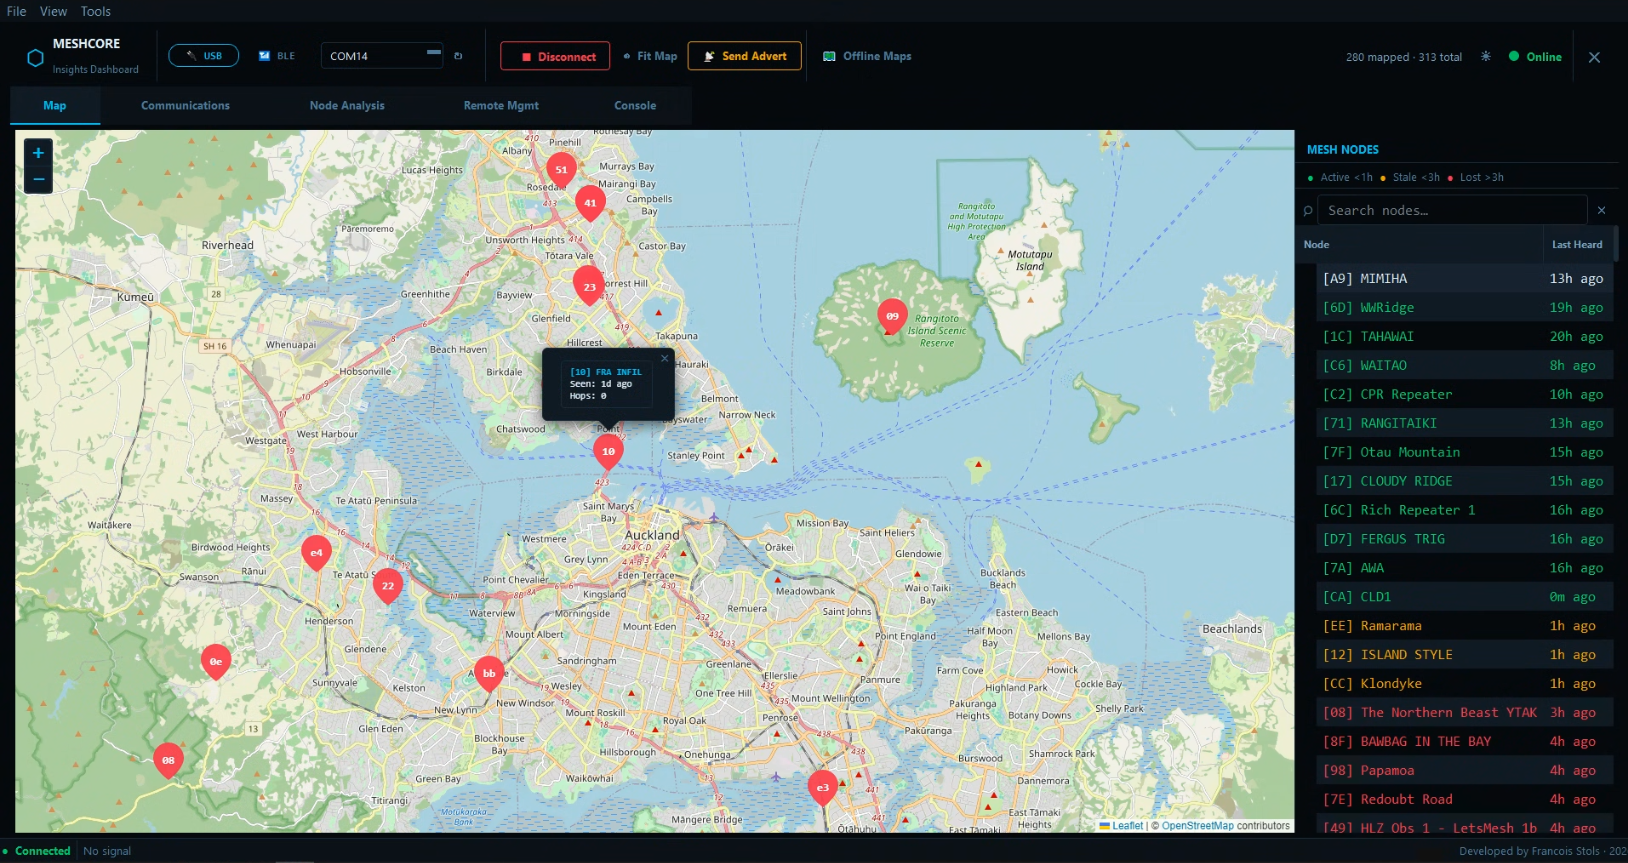Switch to the Remote Mgmt tab
Image resolution: width=1628 pixels, height=863 pixels.
tap(501, 105)
